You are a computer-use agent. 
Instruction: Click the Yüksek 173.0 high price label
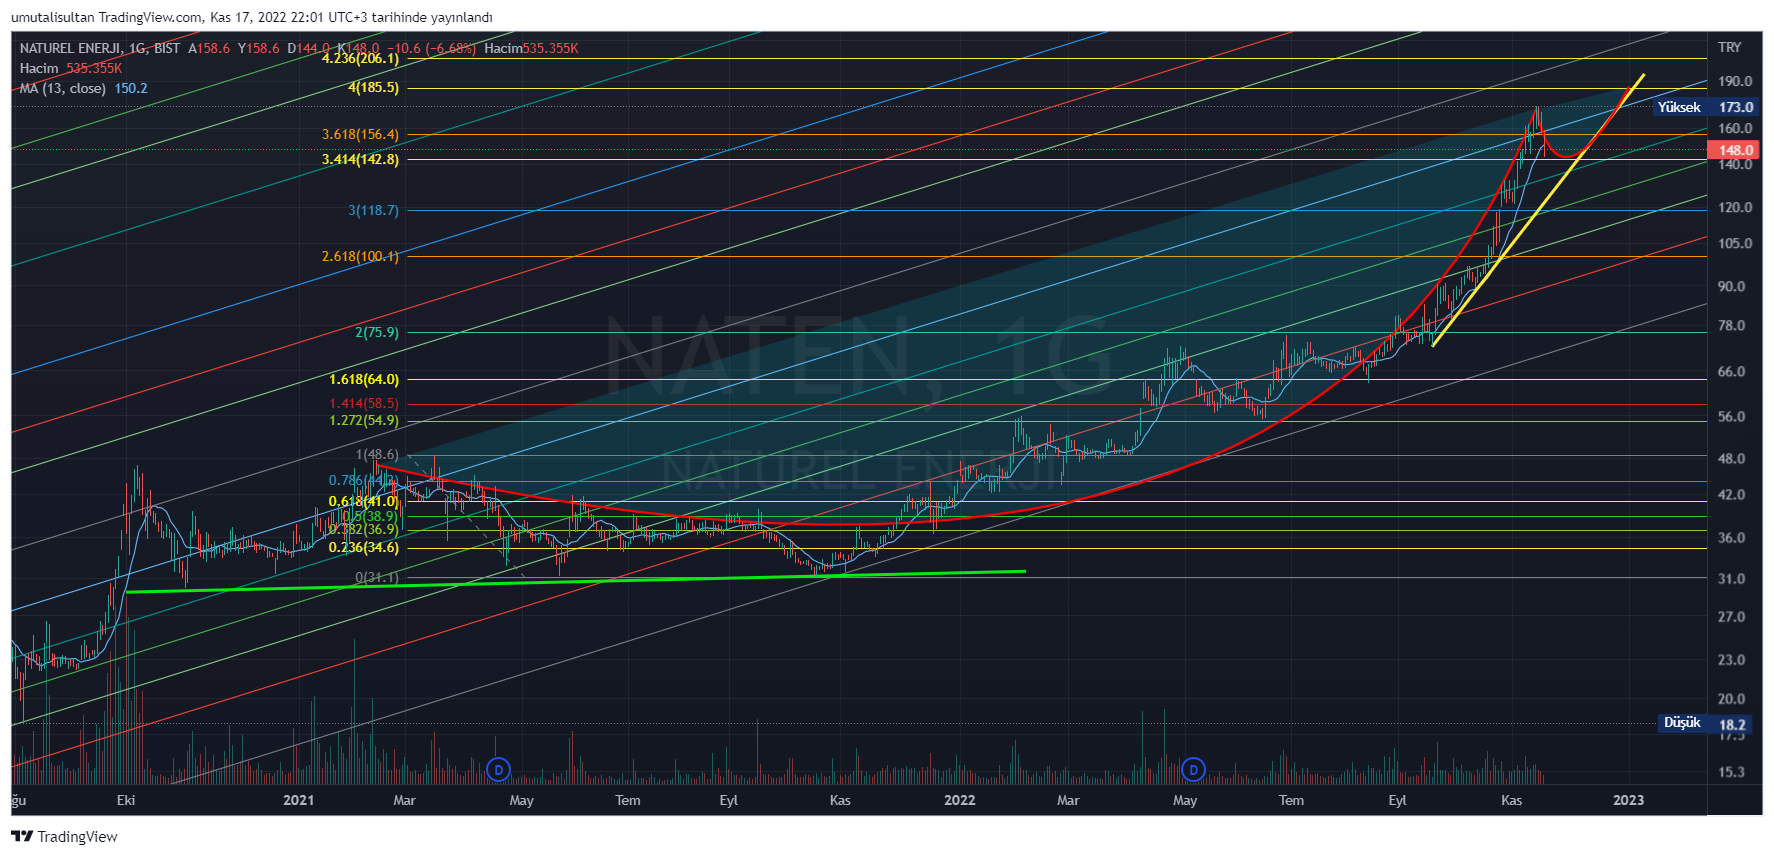1705,107
